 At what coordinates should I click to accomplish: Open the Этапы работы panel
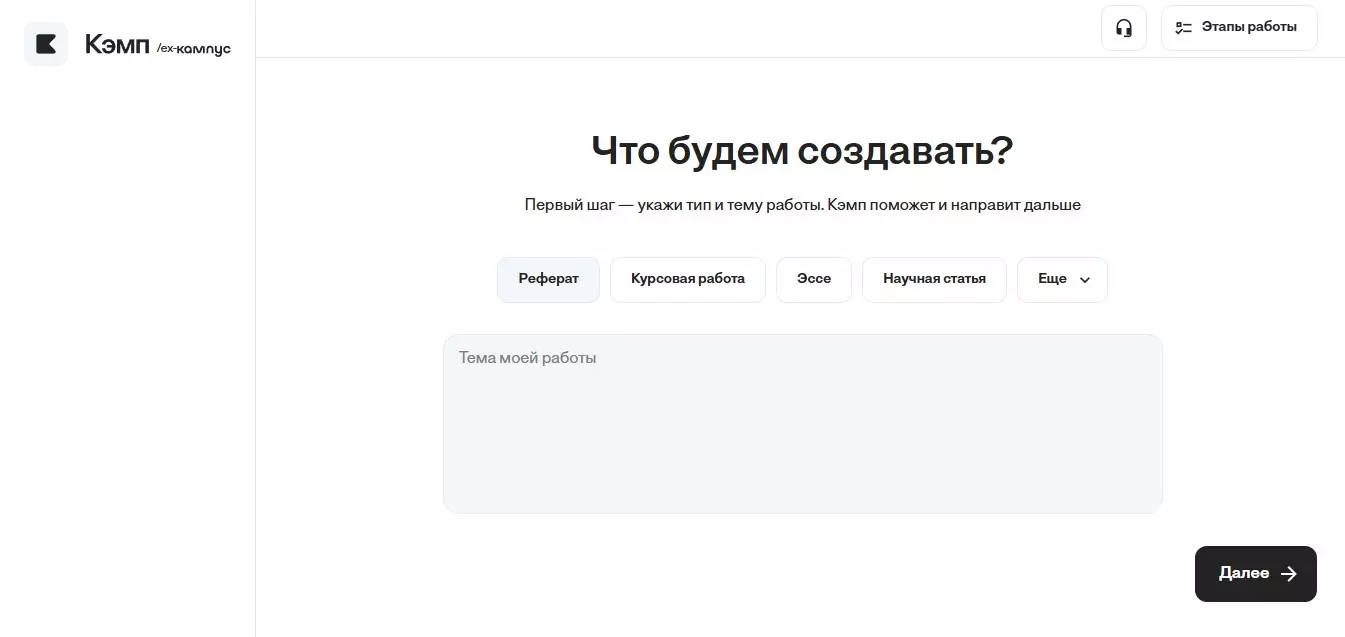(1248, 28)
